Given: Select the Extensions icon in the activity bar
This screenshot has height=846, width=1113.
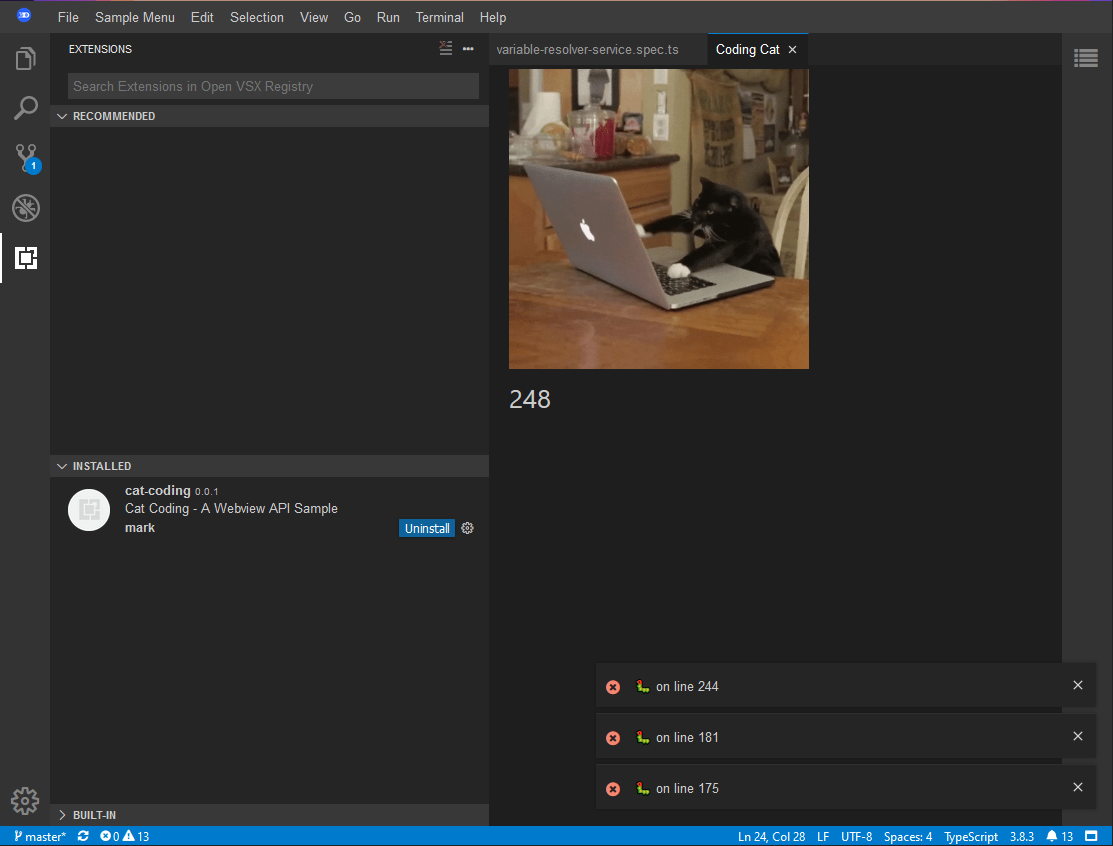Looking at the screenshot, I should pos(25,258).
